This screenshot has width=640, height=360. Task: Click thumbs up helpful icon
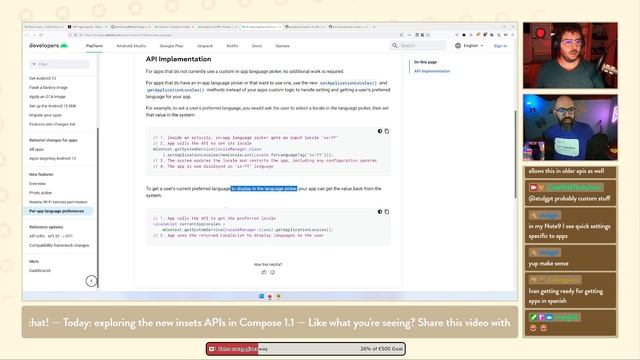264,272
